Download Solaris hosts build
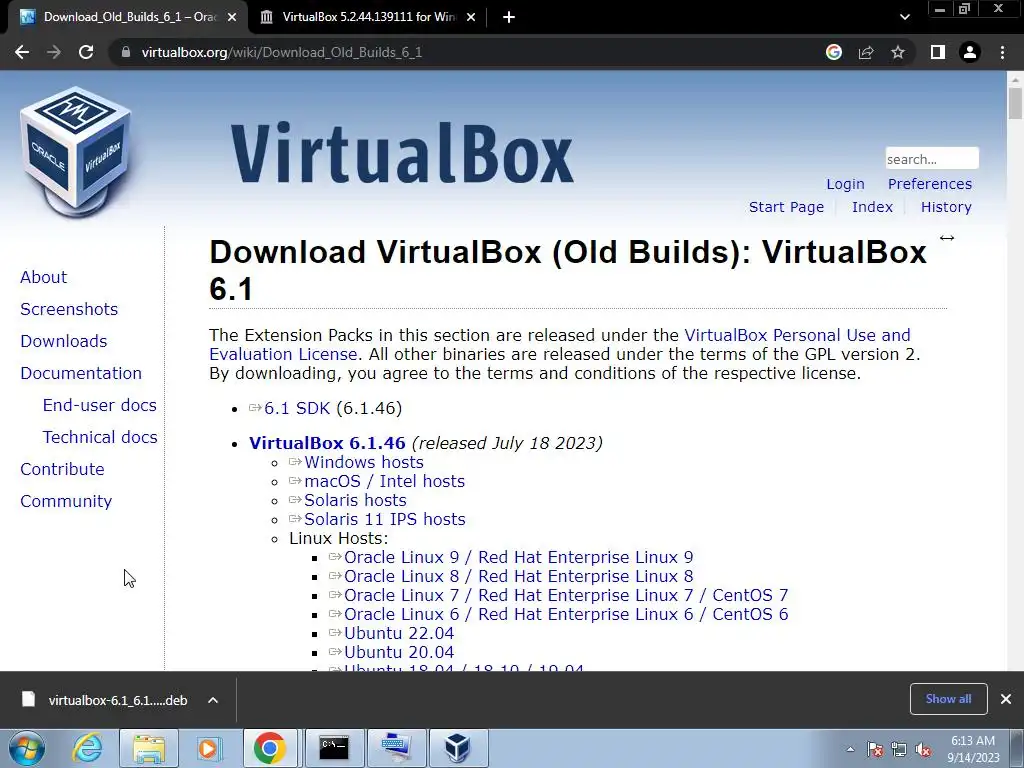This screenshot has width=1024, height=768. pos(355,500)
